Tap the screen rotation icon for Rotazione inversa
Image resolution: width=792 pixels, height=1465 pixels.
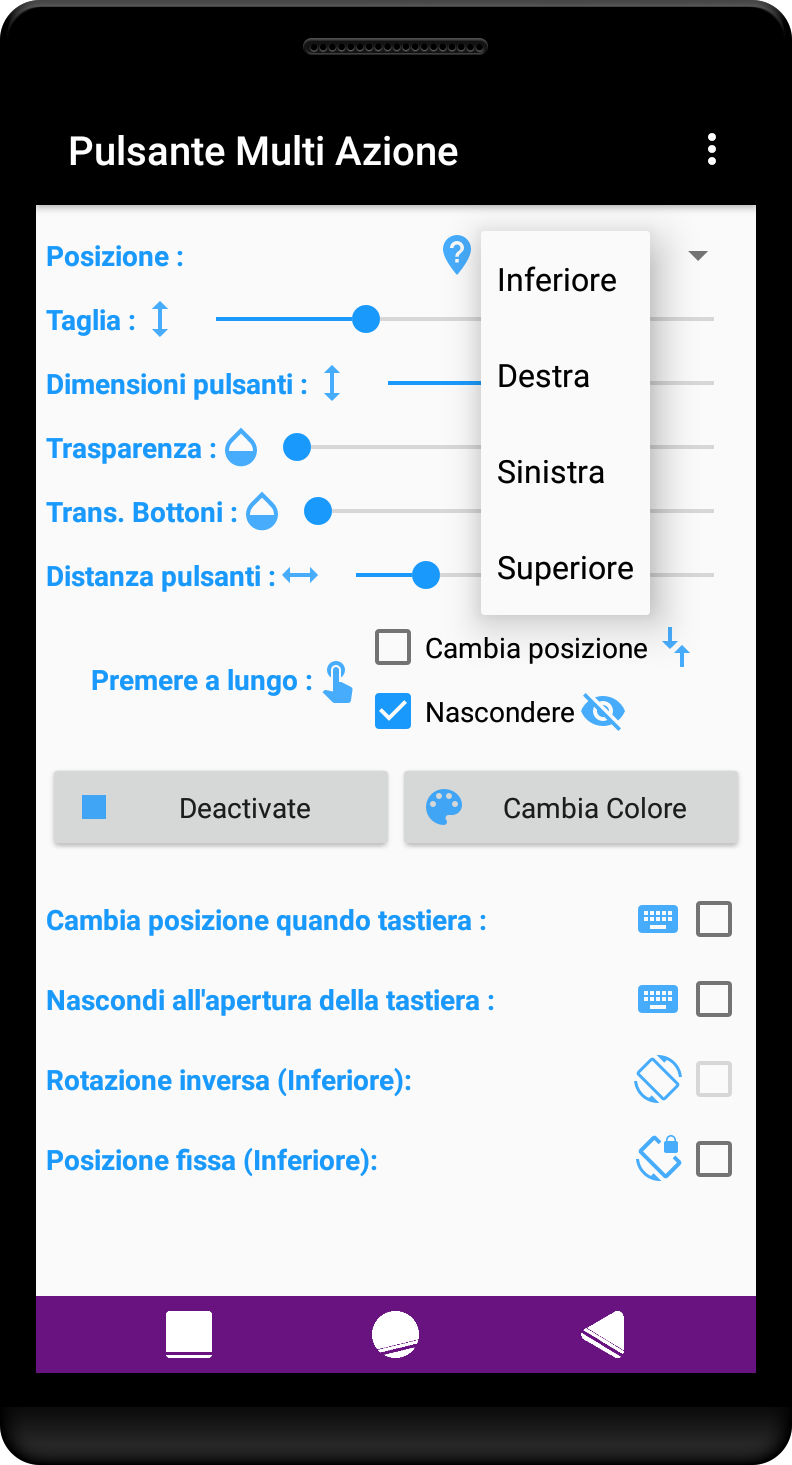point(658,1079)
